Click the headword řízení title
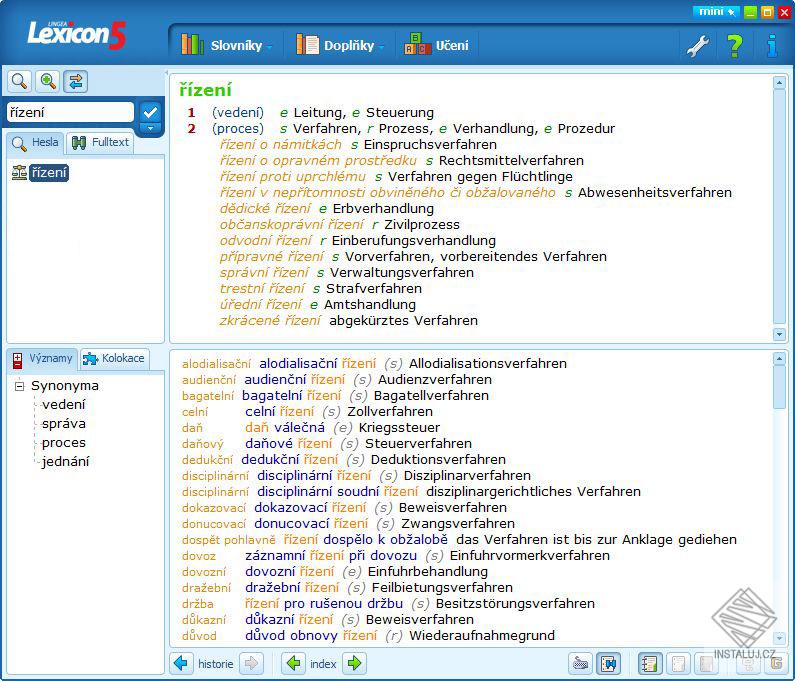 pos(205,90)
